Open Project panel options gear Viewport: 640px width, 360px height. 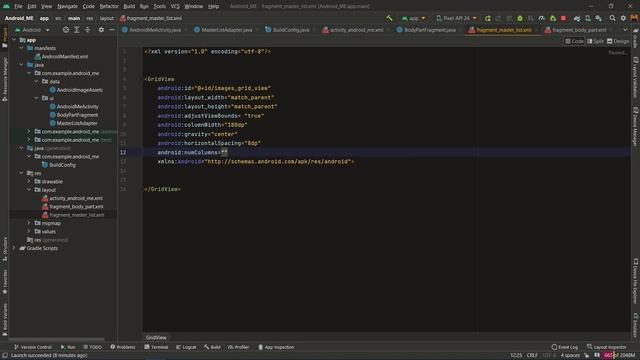pyautogui.click(x=101, y=30)
